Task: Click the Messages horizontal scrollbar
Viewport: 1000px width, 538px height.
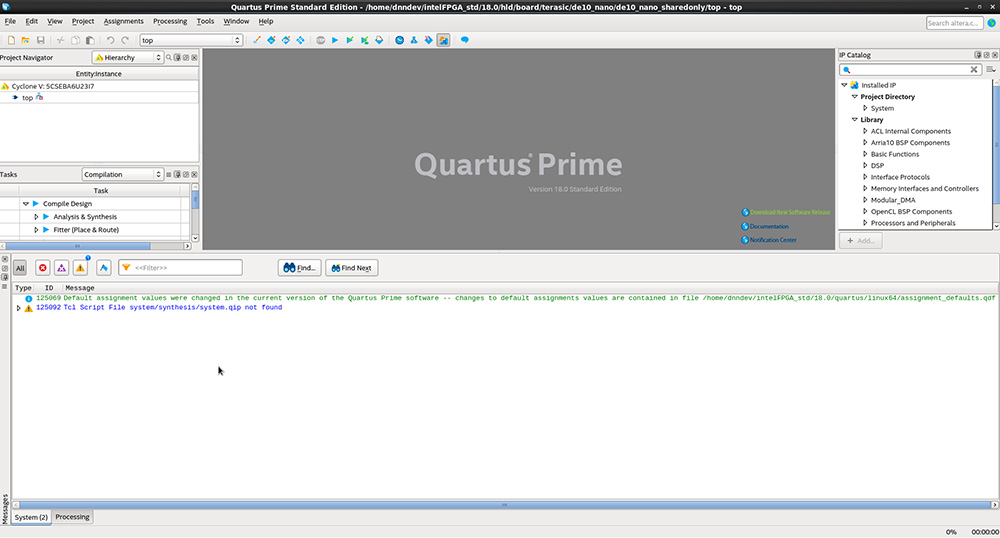Action: 504,505
